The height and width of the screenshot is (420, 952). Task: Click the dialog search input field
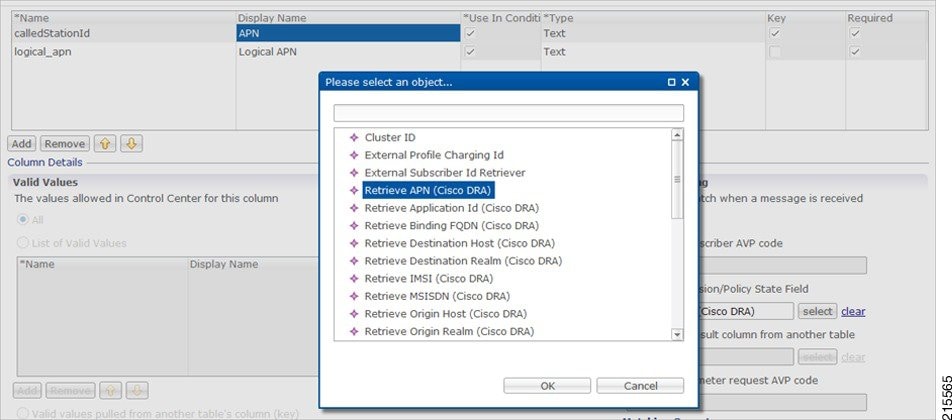coord(509,113)
